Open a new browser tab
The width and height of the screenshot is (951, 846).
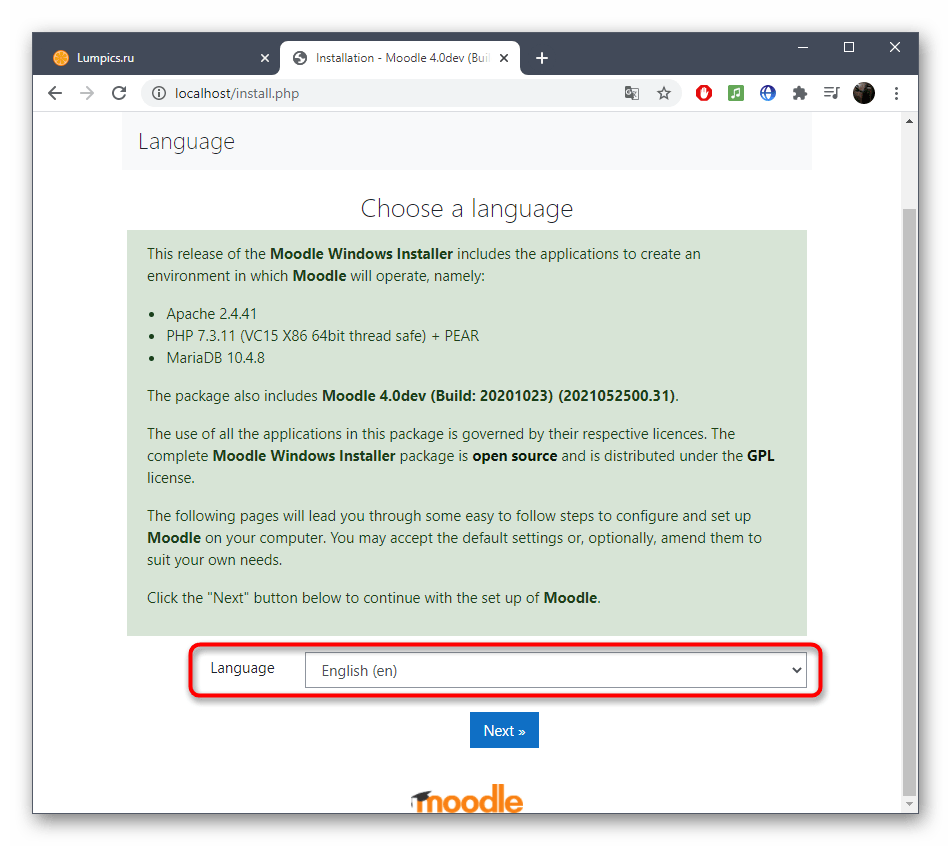pyautogui.click(x=542, y=58)
